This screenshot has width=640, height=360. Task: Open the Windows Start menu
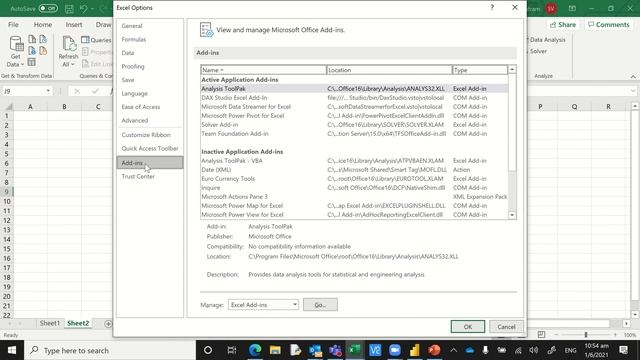click(12, 350)
